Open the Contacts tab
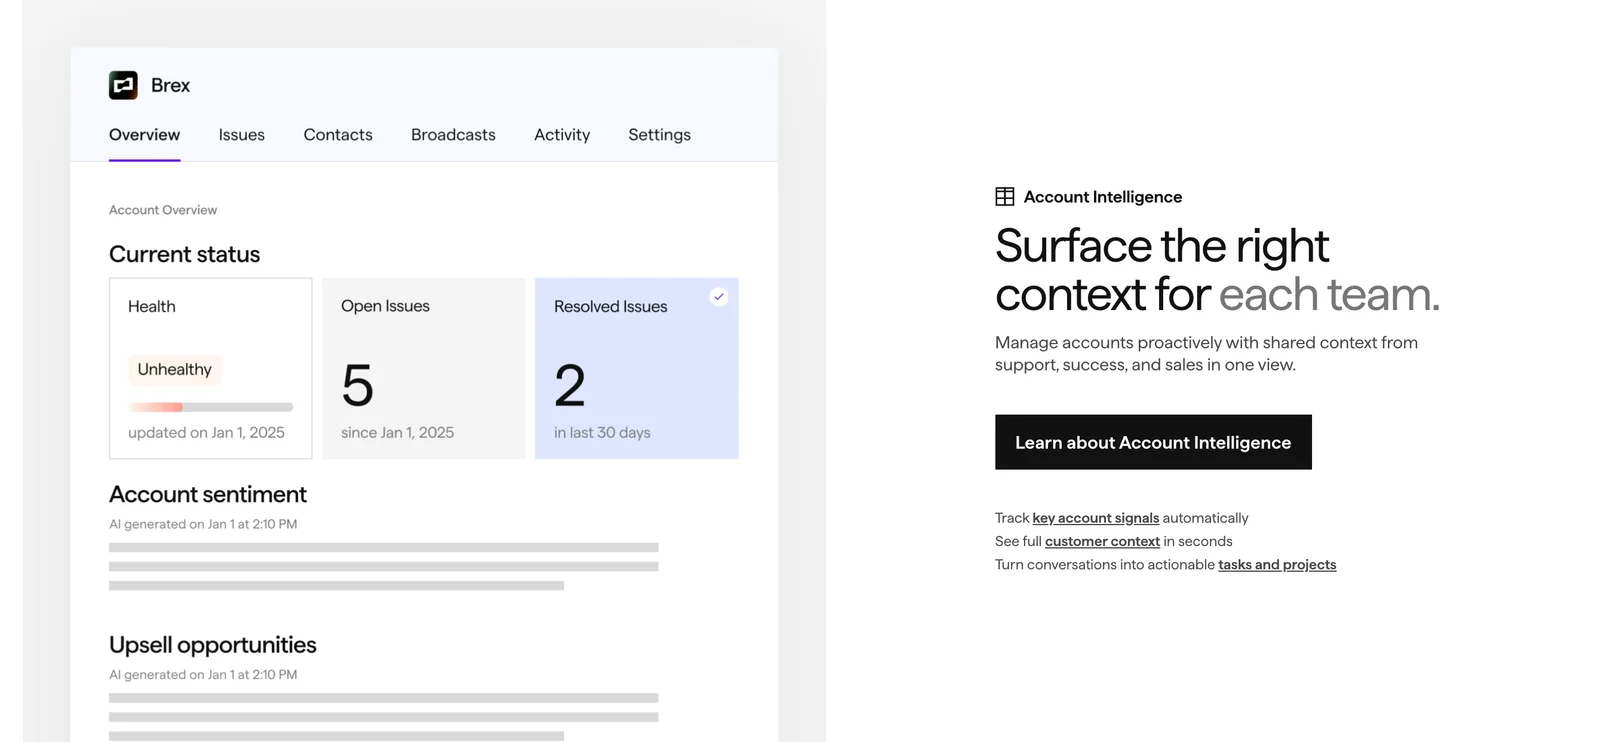Screen dimensions: 1600x742 point(338,135)
